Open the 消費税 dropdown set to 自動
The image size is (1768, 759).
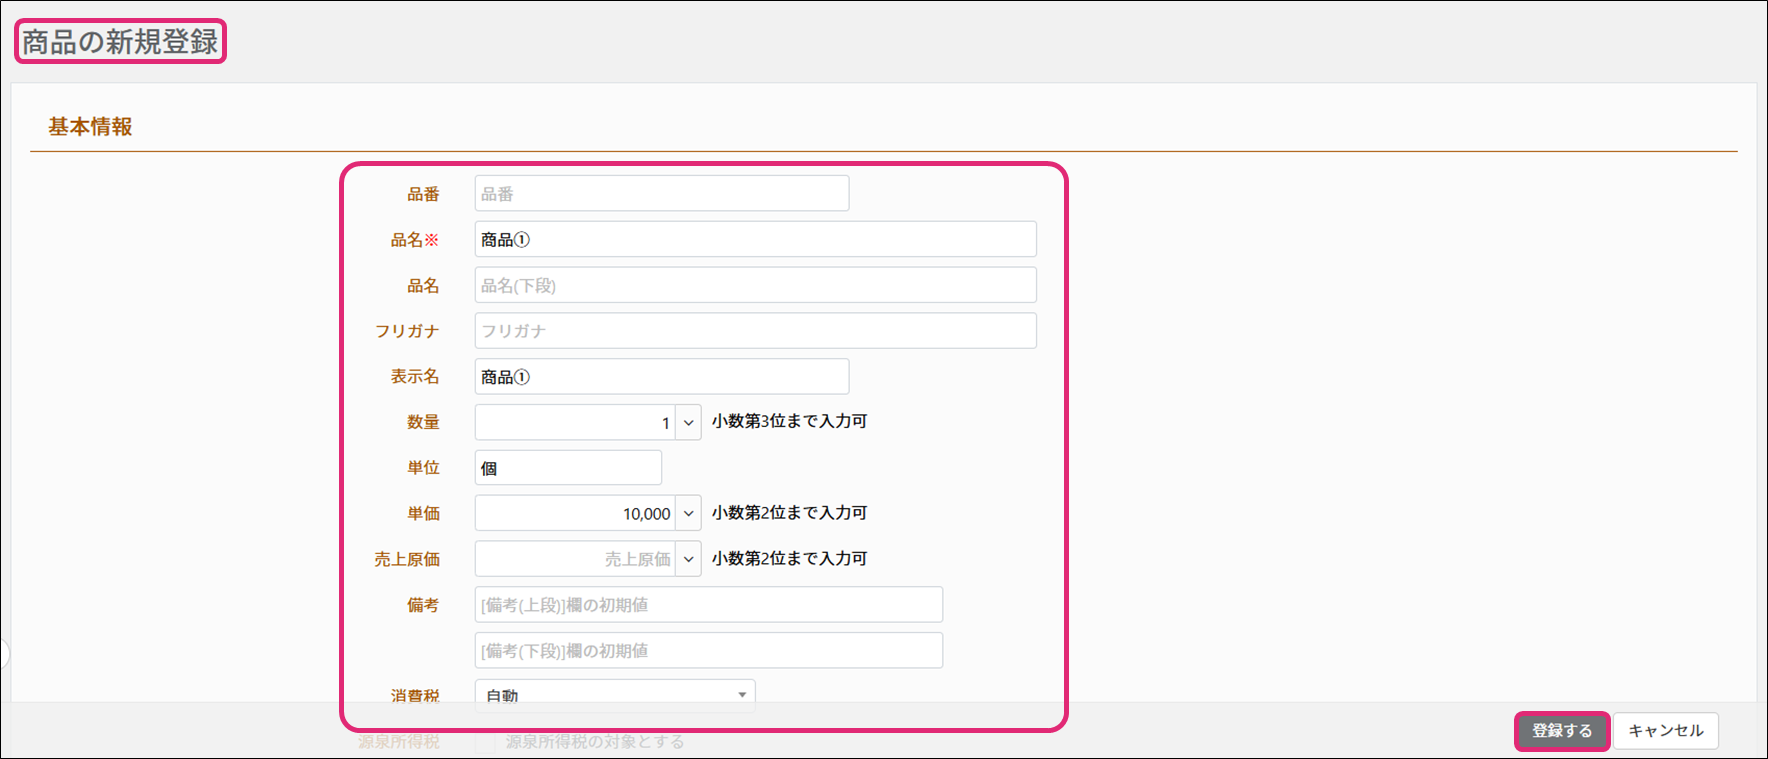click(614, 693)
